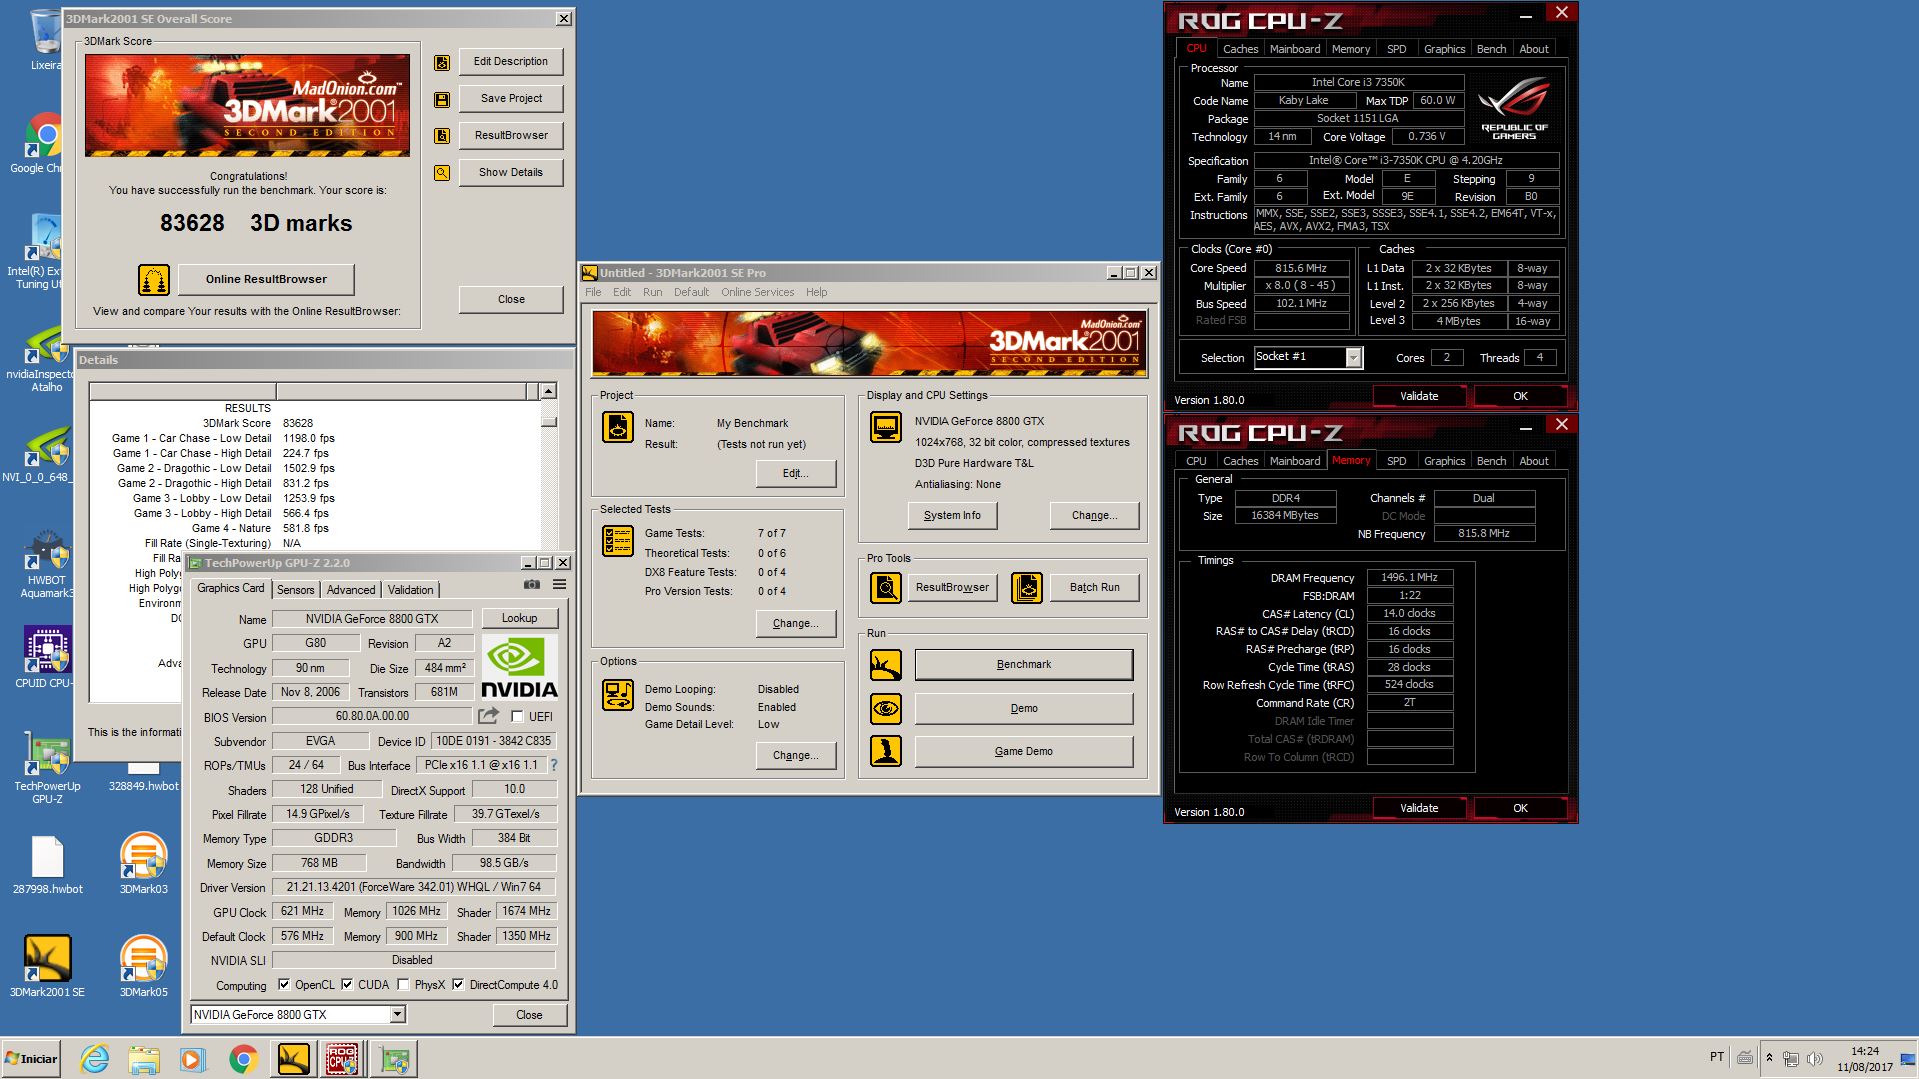Open the Validation tab in GPU-Z
Viewport: 1919px width, 1079px height.
tap(410, 590)
